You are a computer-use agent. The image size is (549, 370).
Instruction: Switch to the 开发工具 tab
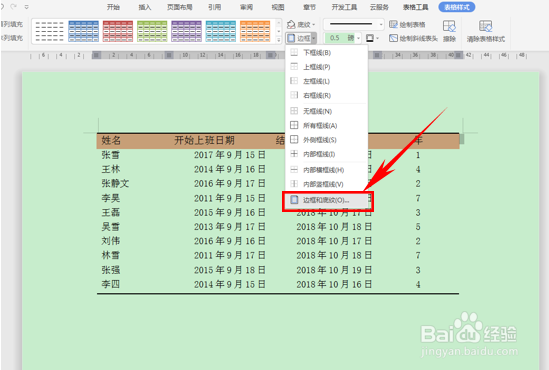345,7
